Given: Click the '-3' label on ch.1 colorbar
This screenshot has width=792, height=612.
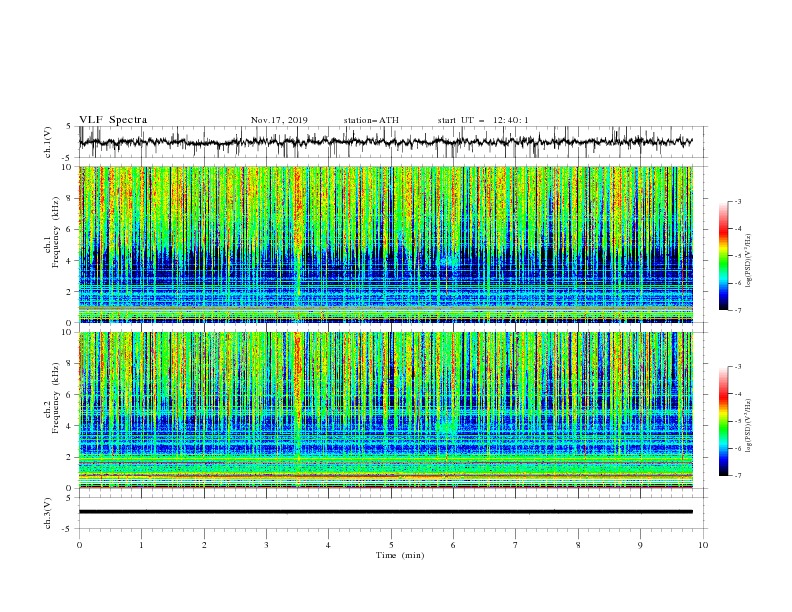Looking at the screenshot, I should [x=737, y=201].
